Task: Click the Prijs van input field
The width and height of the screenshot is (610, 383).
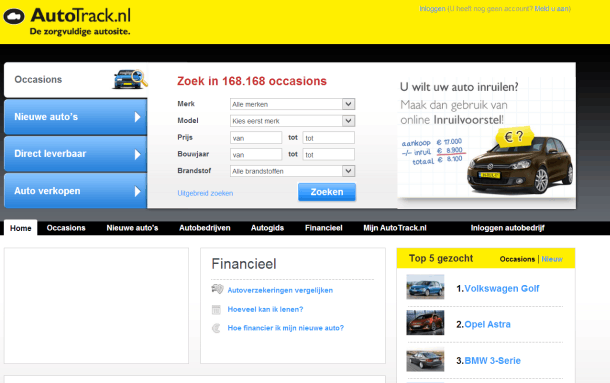Action: (x=256, y=138)
